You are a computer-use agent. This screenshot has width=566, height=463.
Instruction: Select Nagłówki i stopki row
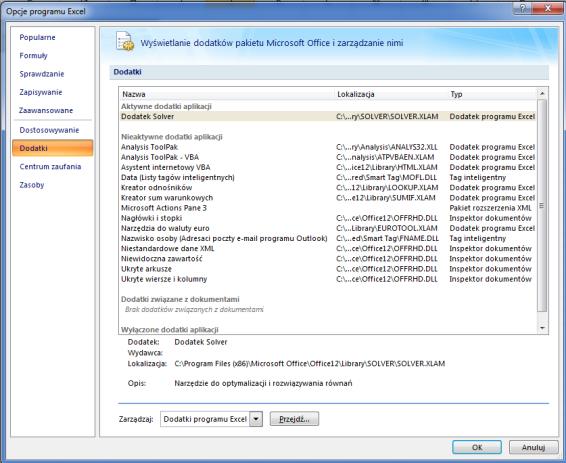328,218
